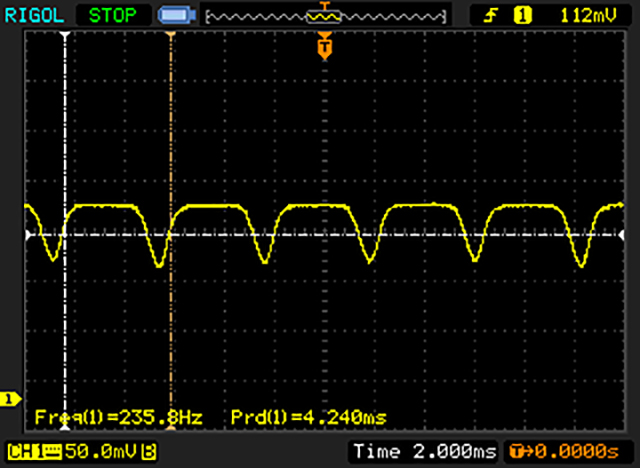Click the RIGOL logo text
The width and height of the screenshot is (640, 468).
click(x=34, y=16)
